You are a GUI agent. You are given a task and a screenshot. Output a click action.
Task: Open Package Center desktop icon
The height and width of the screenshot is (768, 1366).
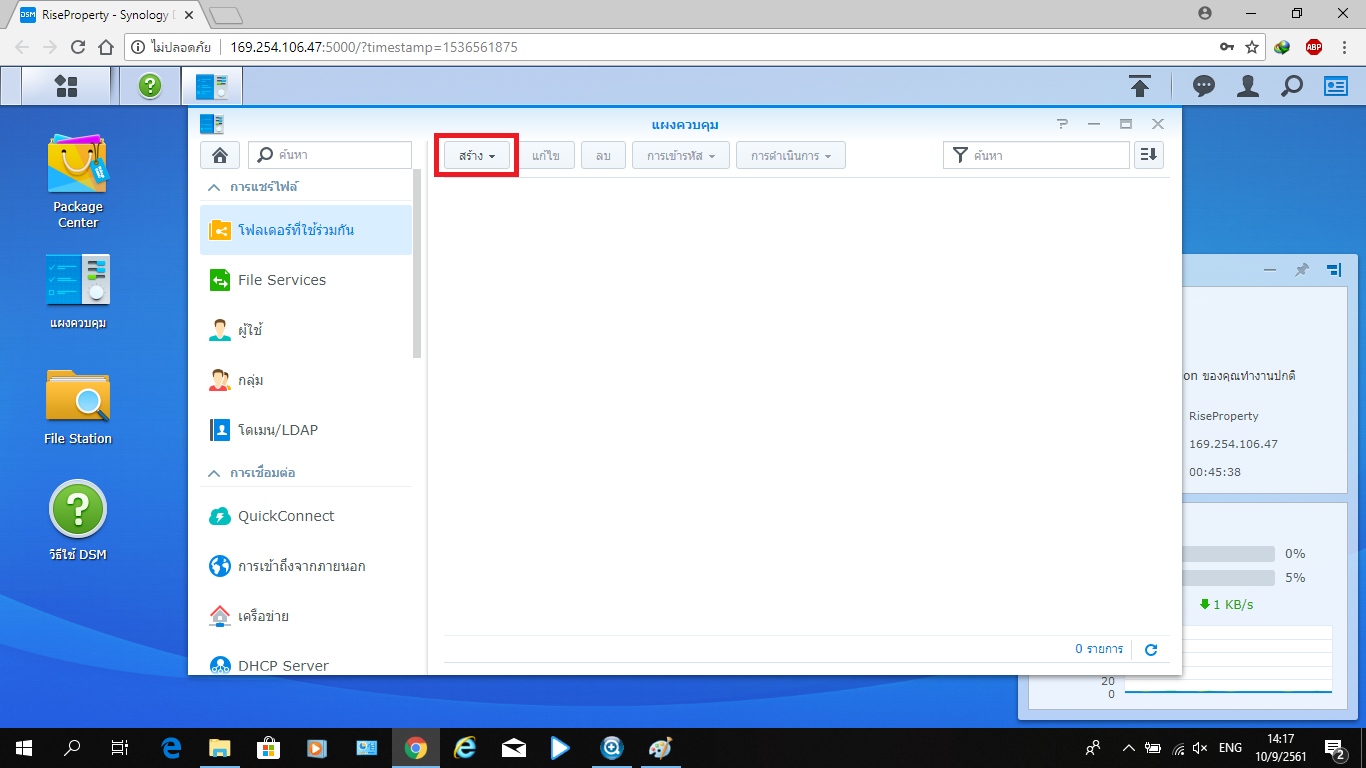(x=77, y=181)
